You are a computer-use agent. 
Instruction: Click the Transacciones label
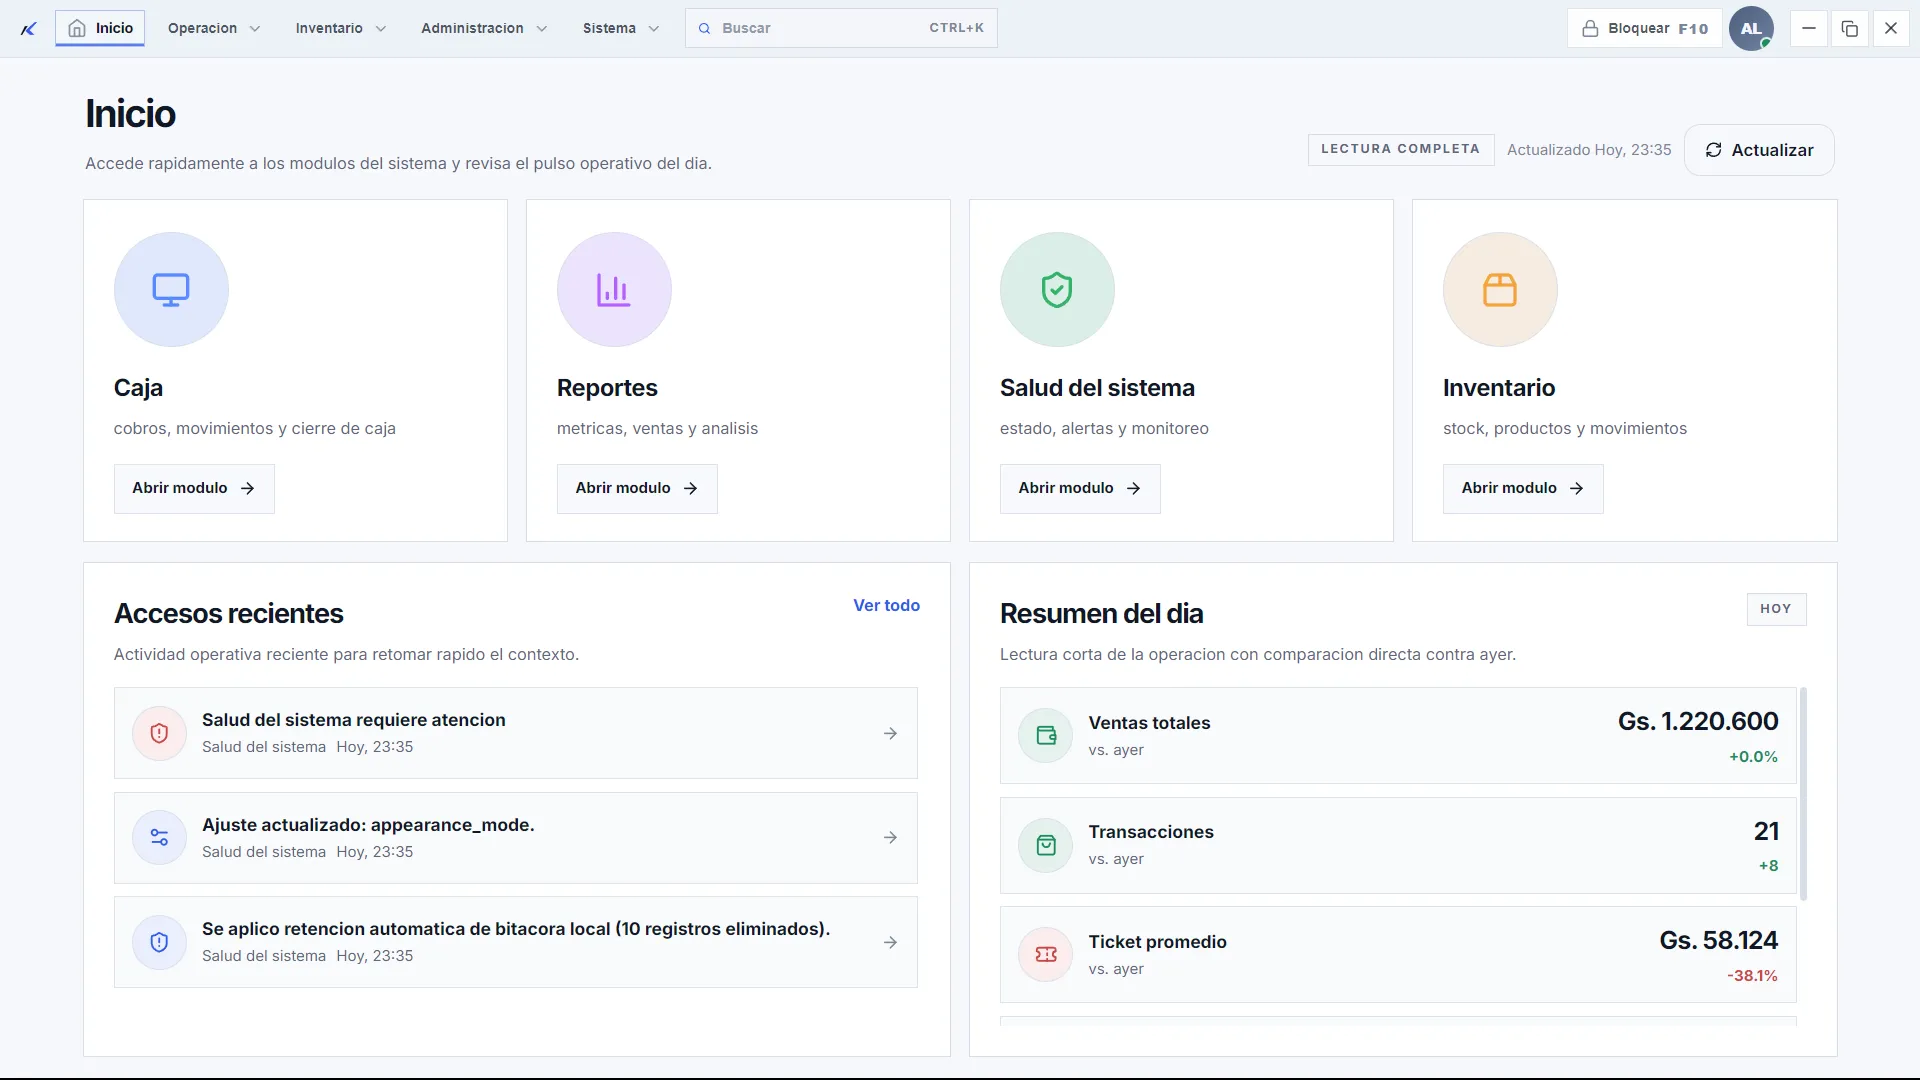tap(1151, 832)
